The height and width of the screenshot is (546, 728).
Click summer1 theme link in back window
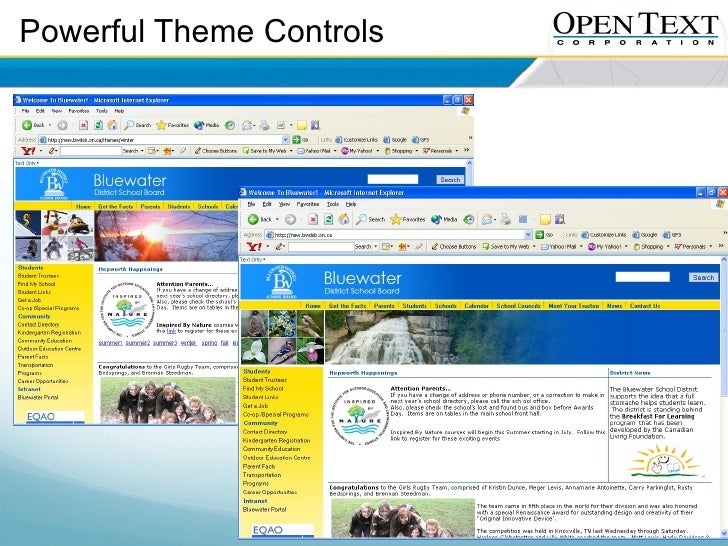(110, 343)
